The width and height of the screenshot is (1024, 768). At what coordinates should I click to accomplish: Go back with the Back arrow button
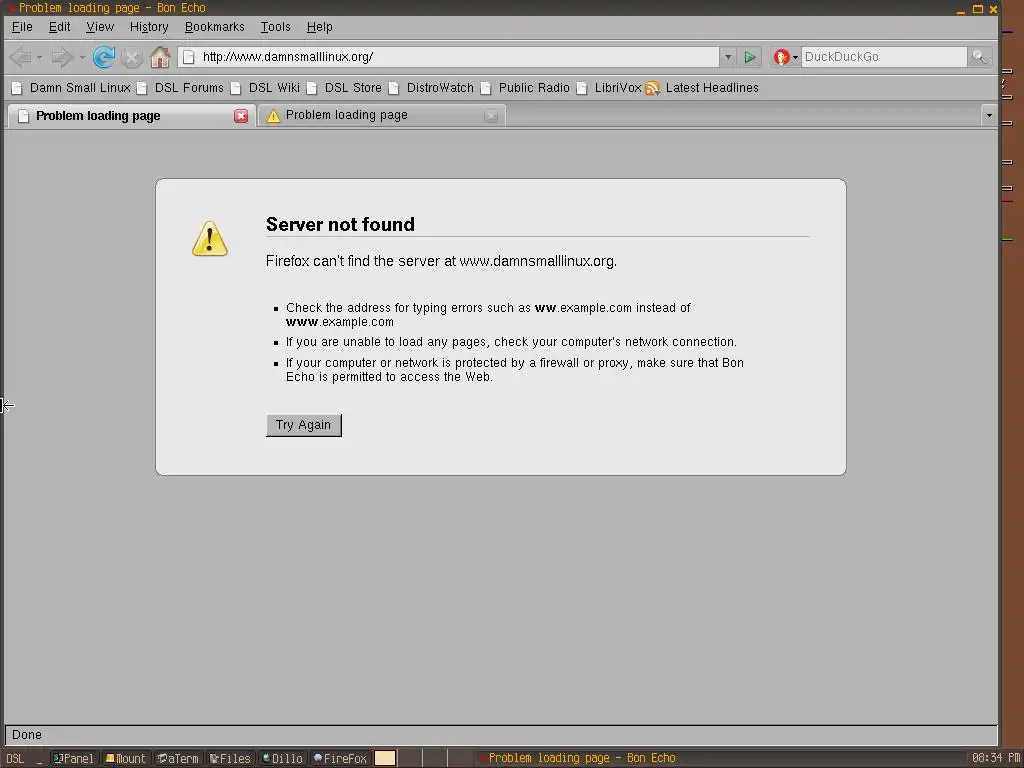coord(21,57)
